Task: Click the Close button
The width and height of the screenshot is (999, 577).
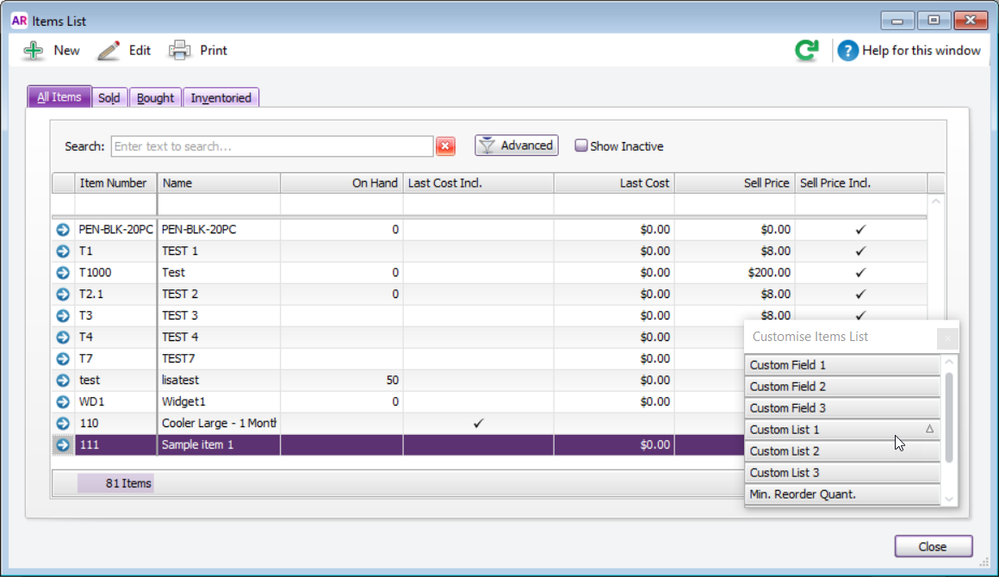Action: (932, 547)
